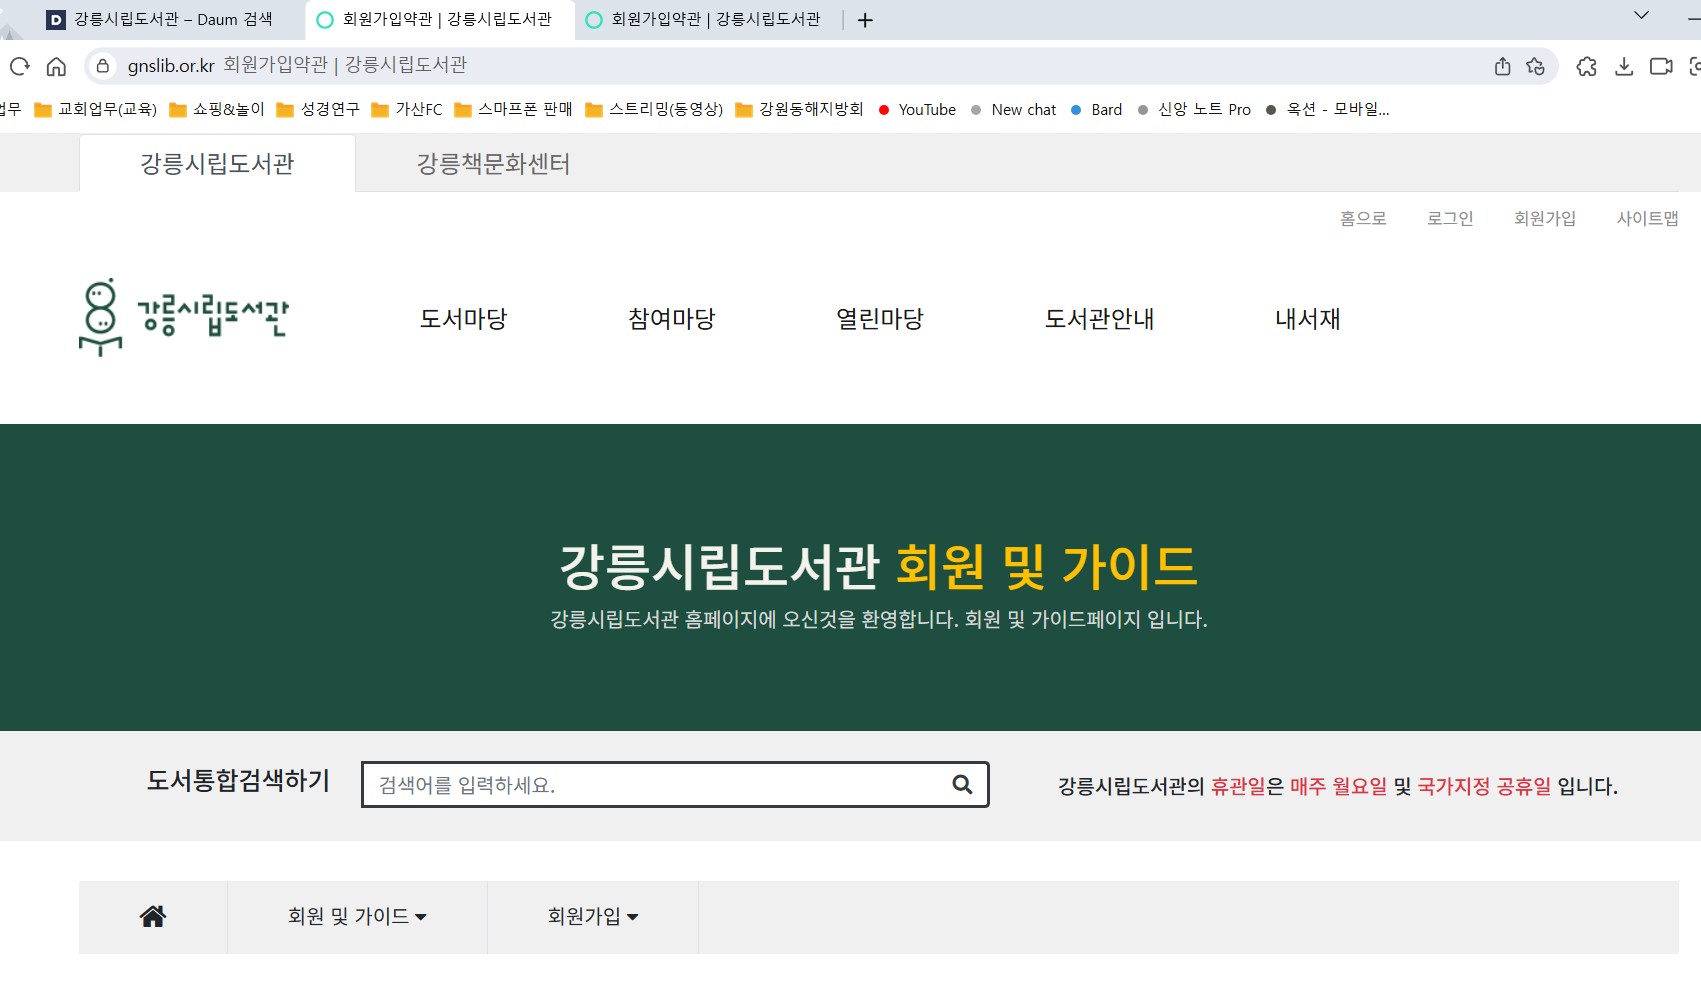Expand the 회원 및 가이드 breadcrumb dropdown
The height and width of the screenshot is (988, 1701).
pos(357,916)
